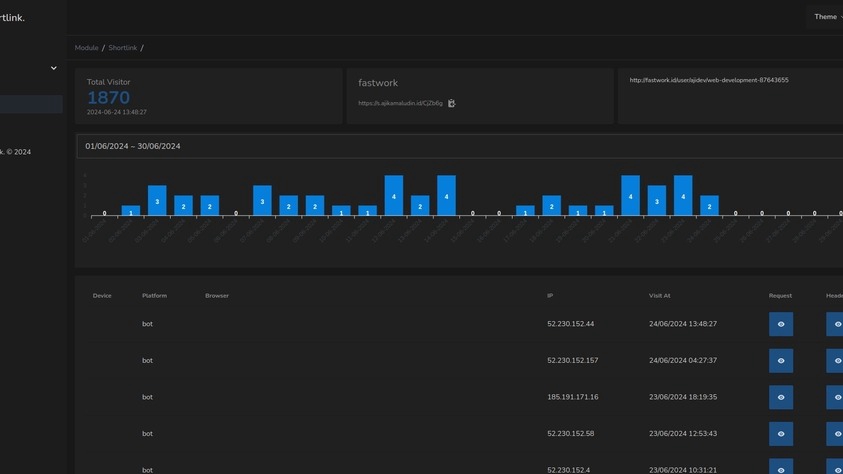Open header view for the 13:48:27 visit
The image size is (843, 474).
pos(836,324)
